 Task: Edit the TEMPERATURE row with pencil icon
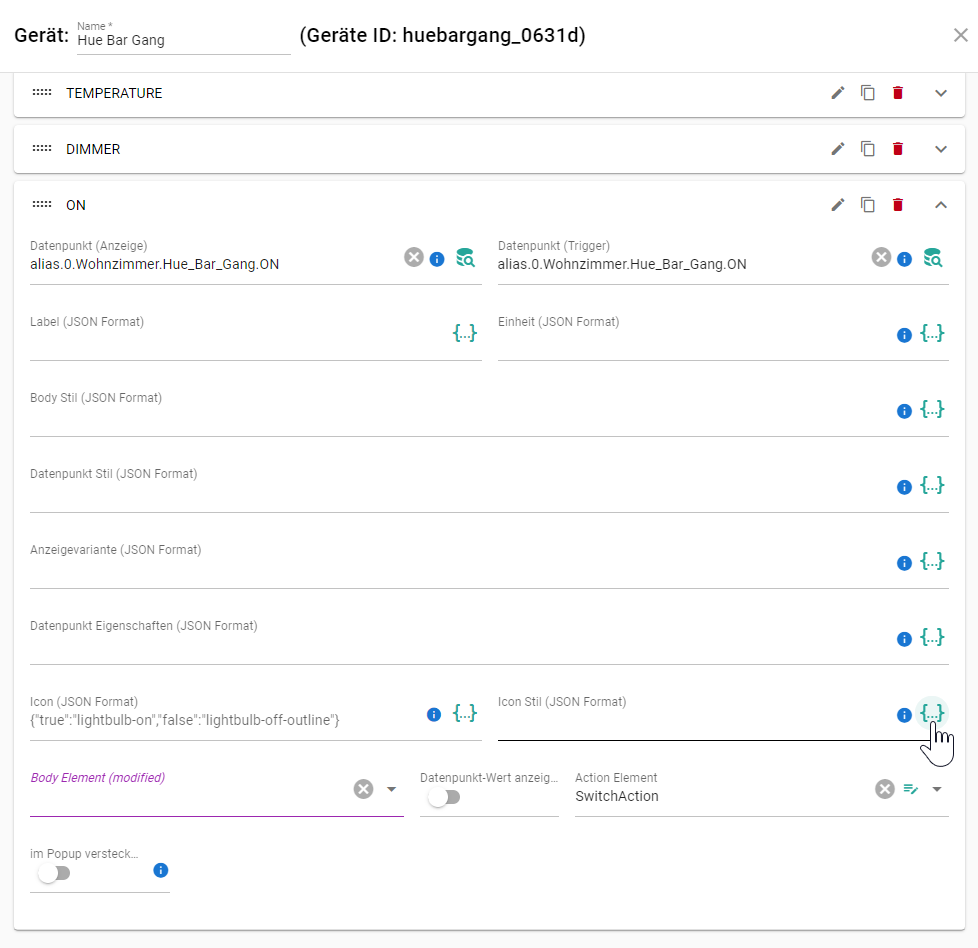click(838, 93)
